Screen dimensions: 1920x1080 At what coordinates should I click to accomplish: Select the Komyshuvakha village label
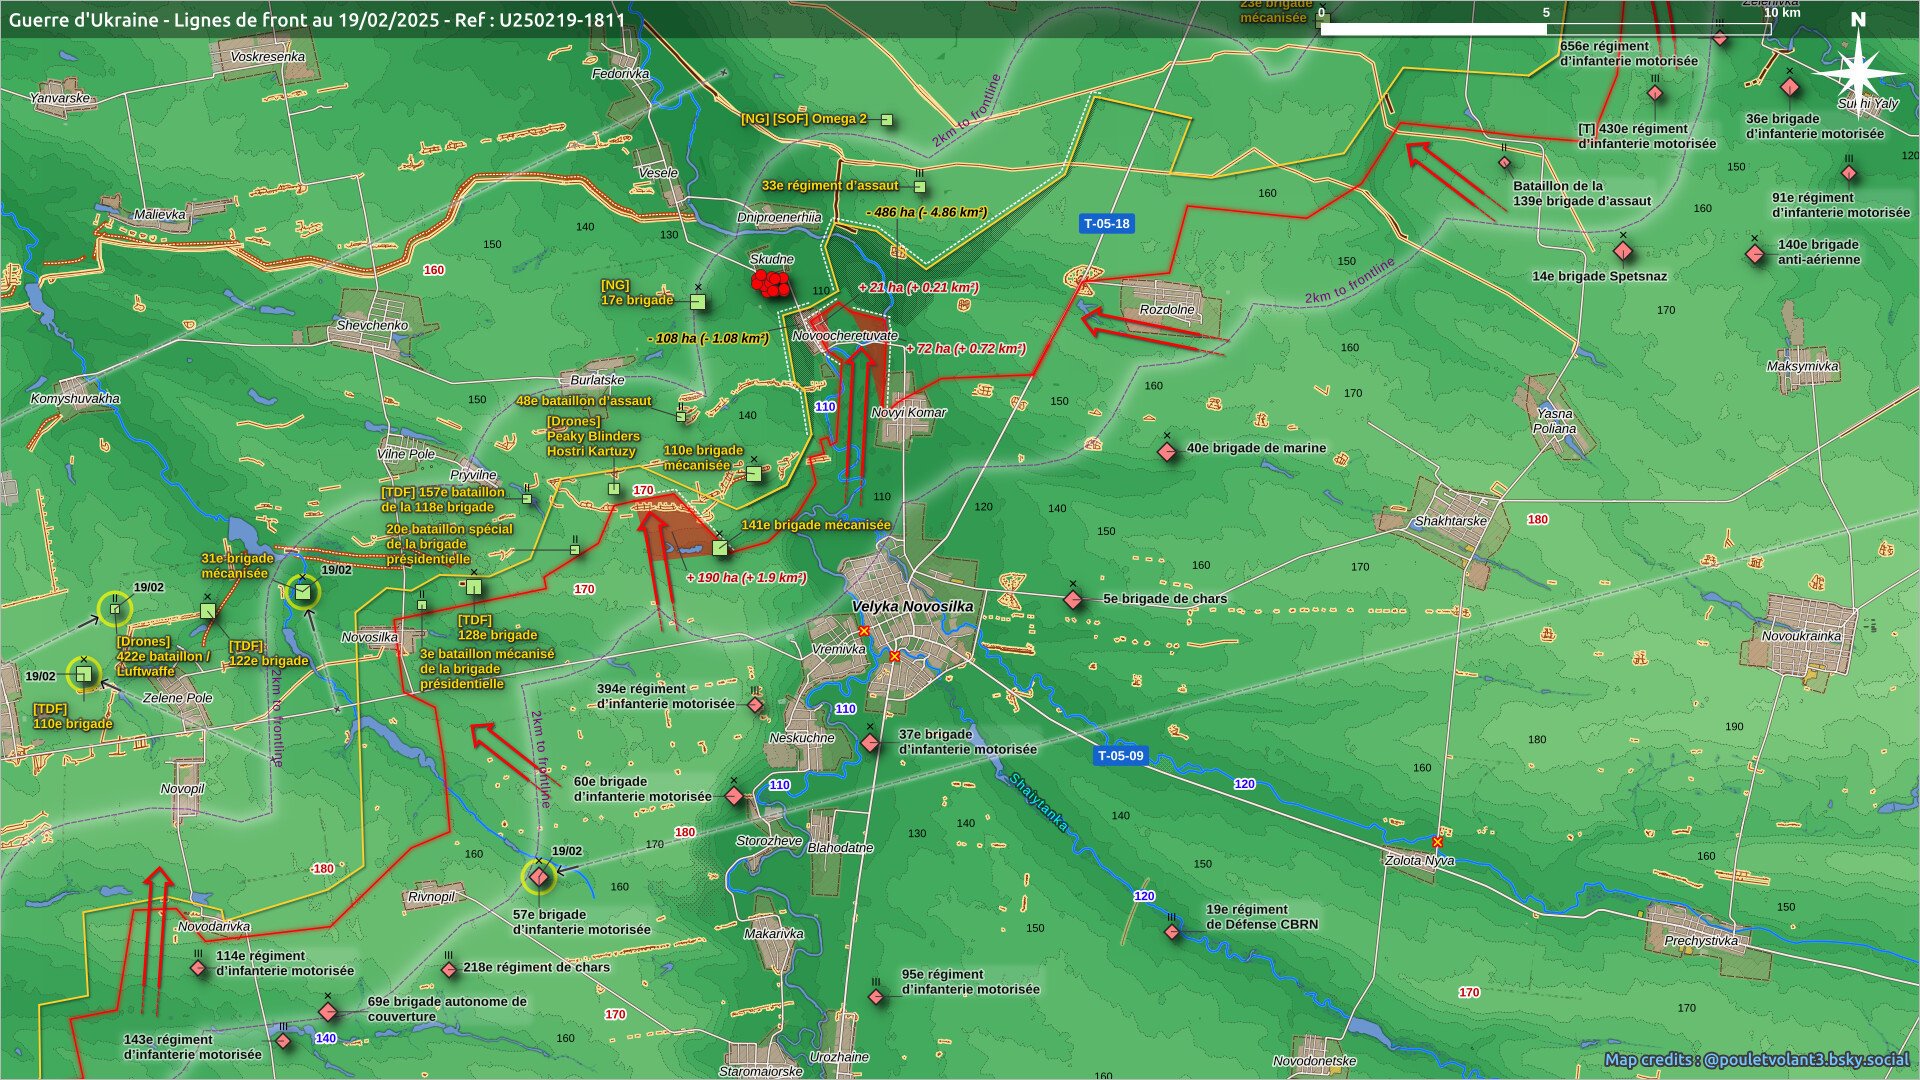(x=75, y=399)
